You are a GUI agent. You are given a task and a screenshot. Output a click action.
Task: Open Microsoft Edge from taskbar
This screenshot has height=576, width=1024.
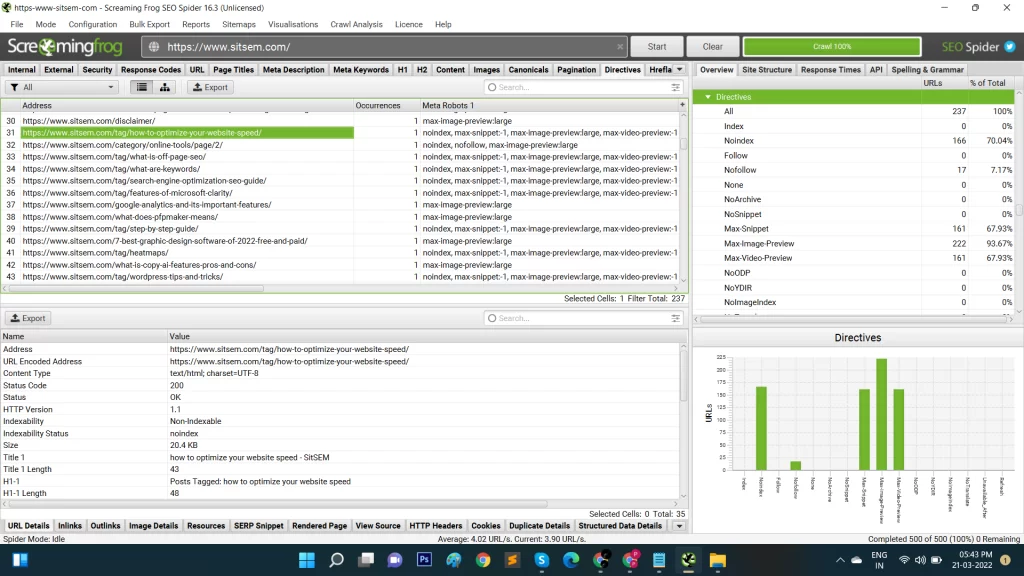(x=571, y=560)
